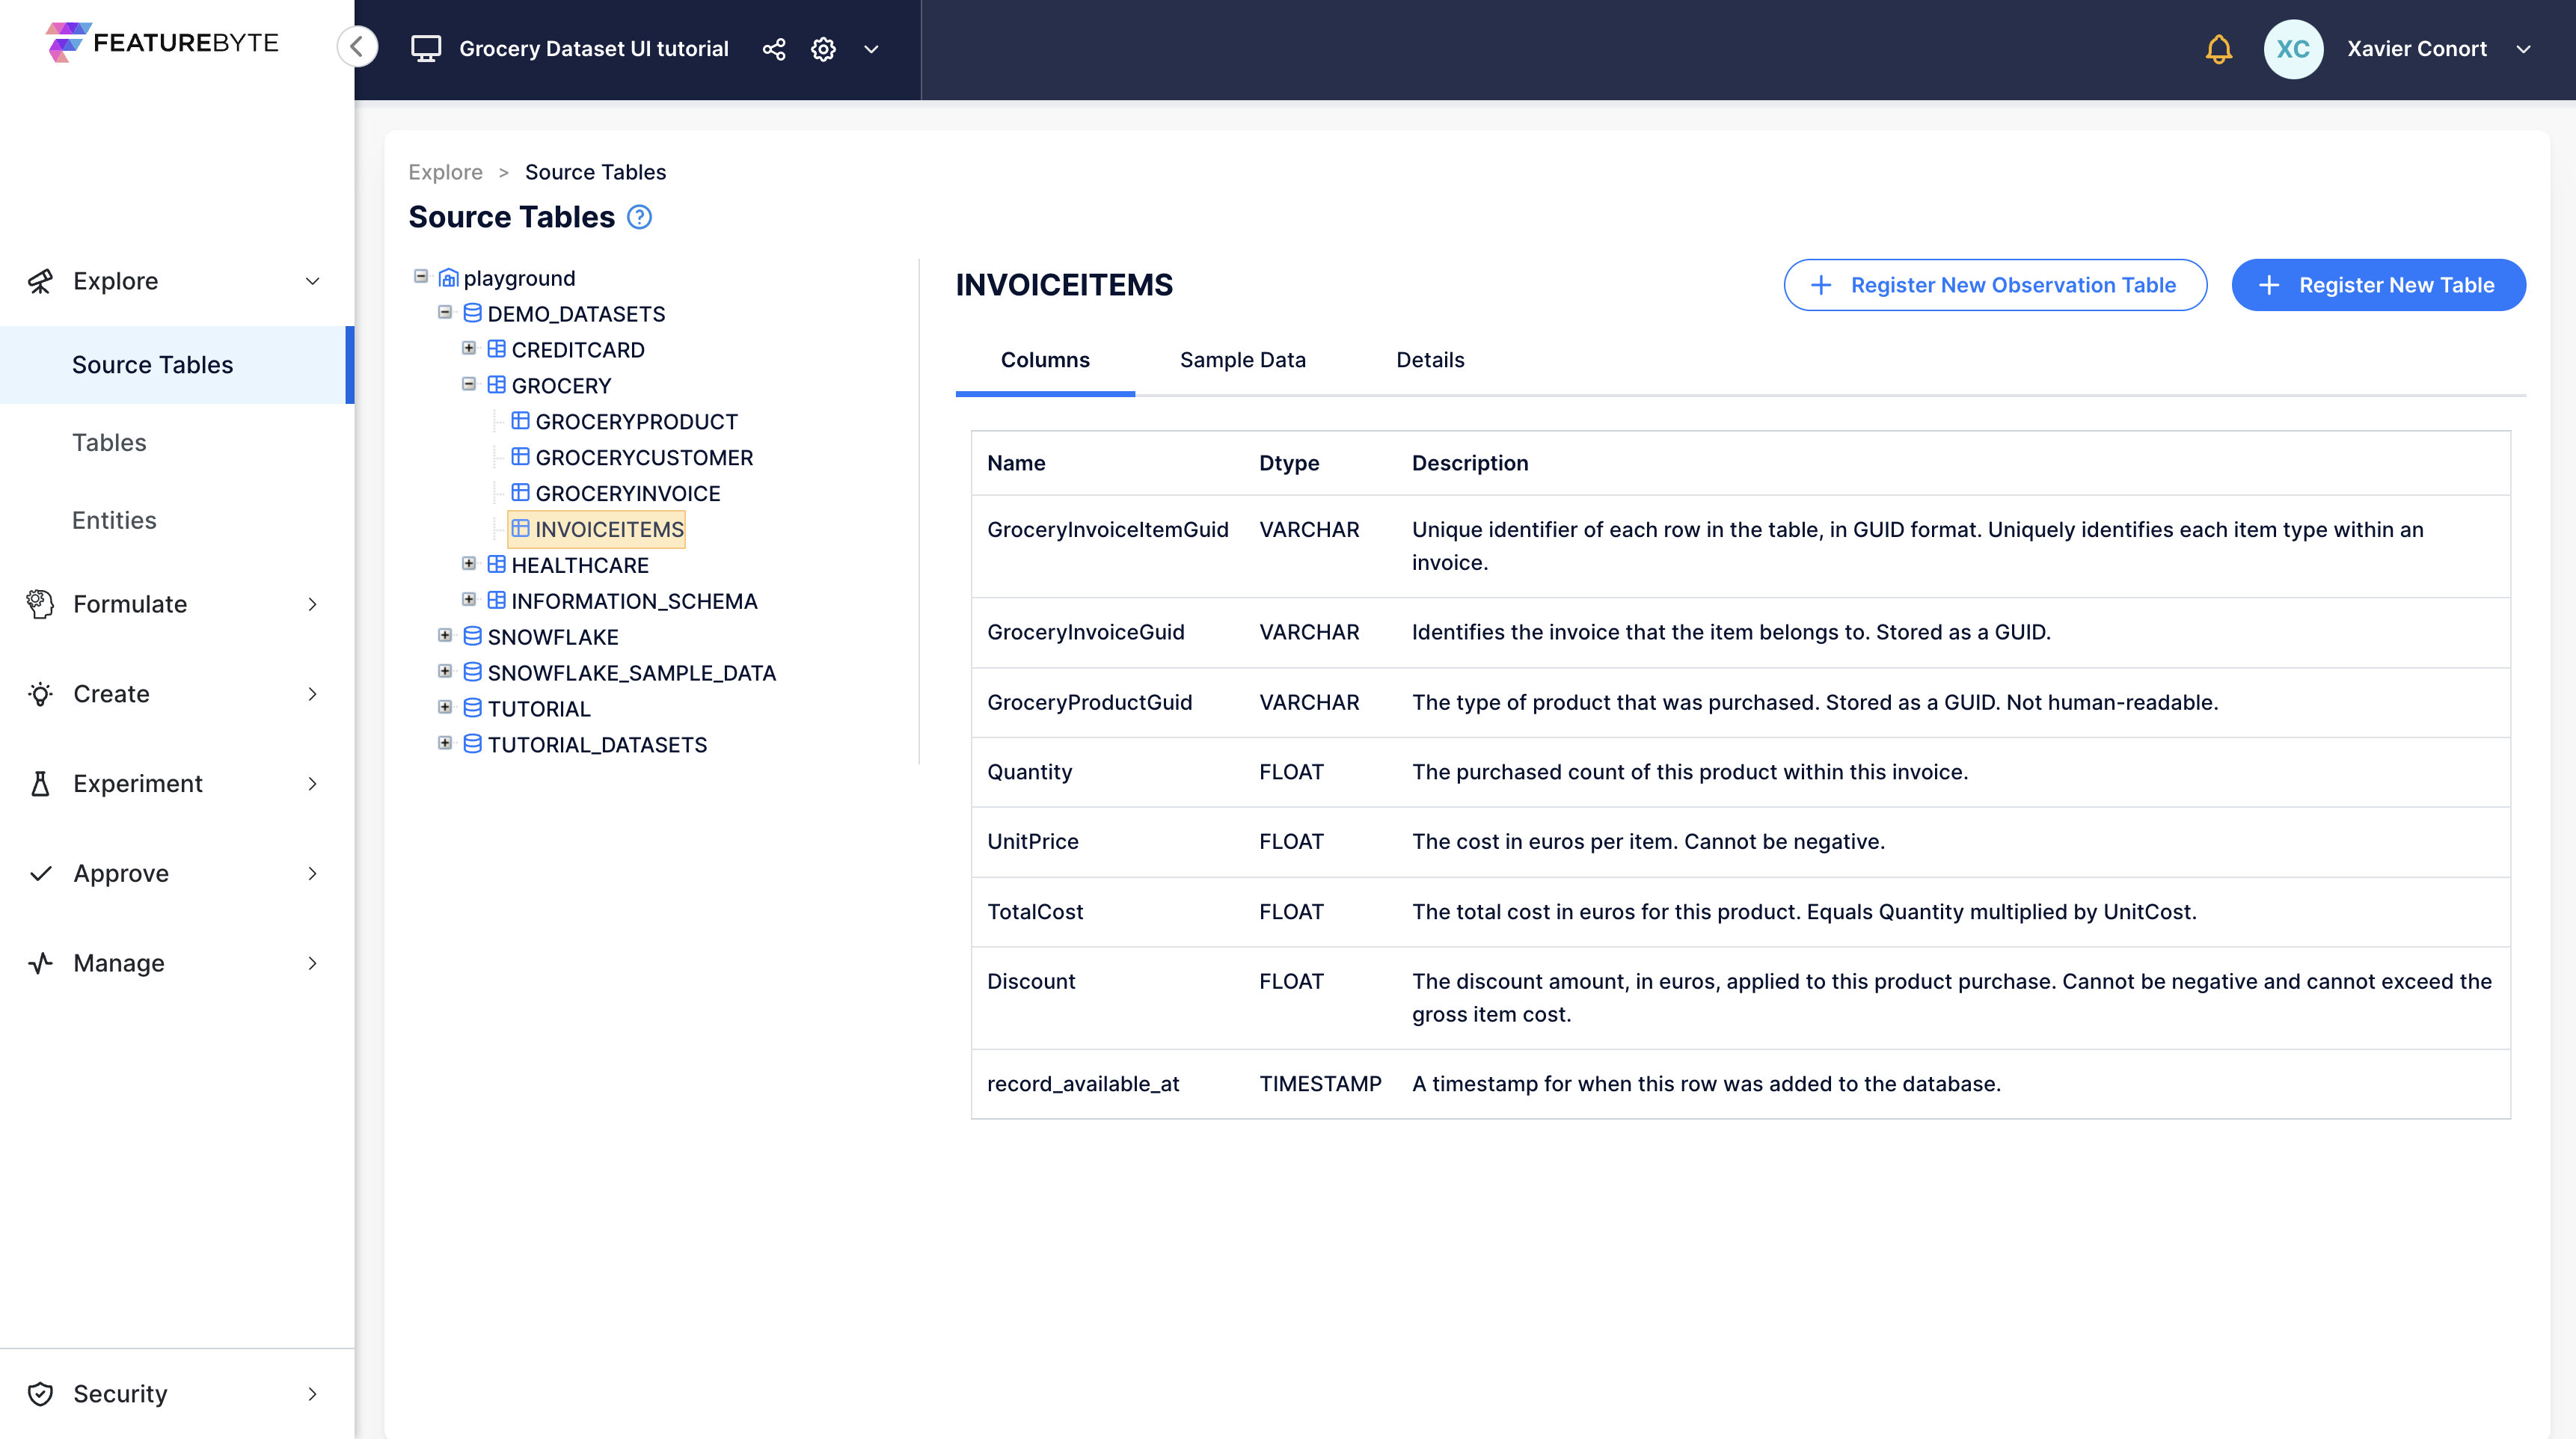
Task: Open the Xavier Conort user menu chevron
Action: pos(2523,49)
